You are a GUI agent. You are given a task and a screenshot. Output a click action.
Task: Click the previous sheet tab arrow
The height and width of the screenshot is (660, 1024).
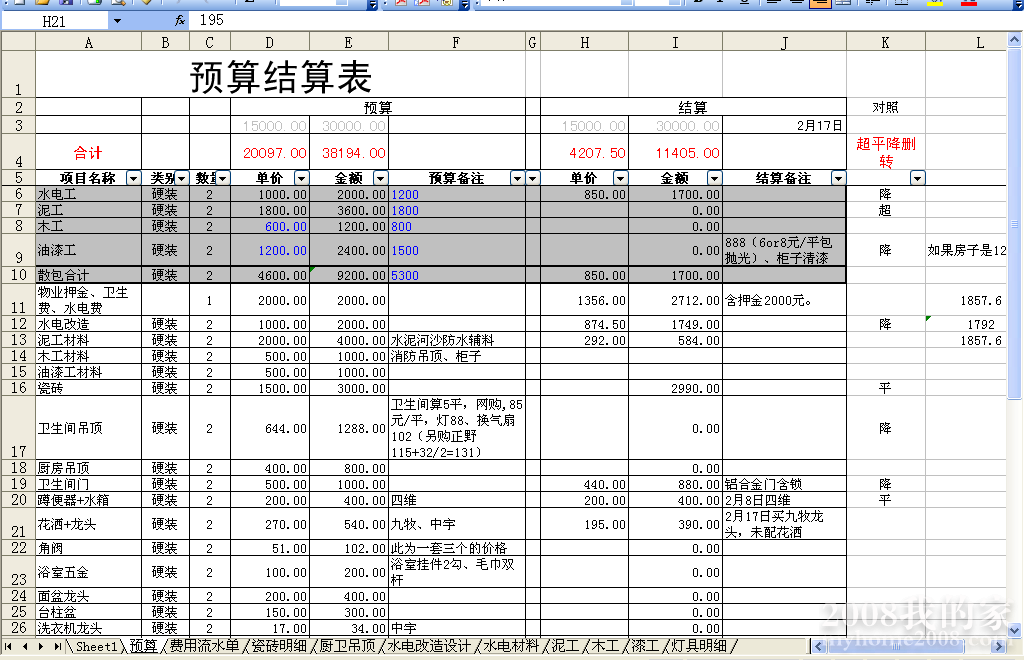click(26, 647)
